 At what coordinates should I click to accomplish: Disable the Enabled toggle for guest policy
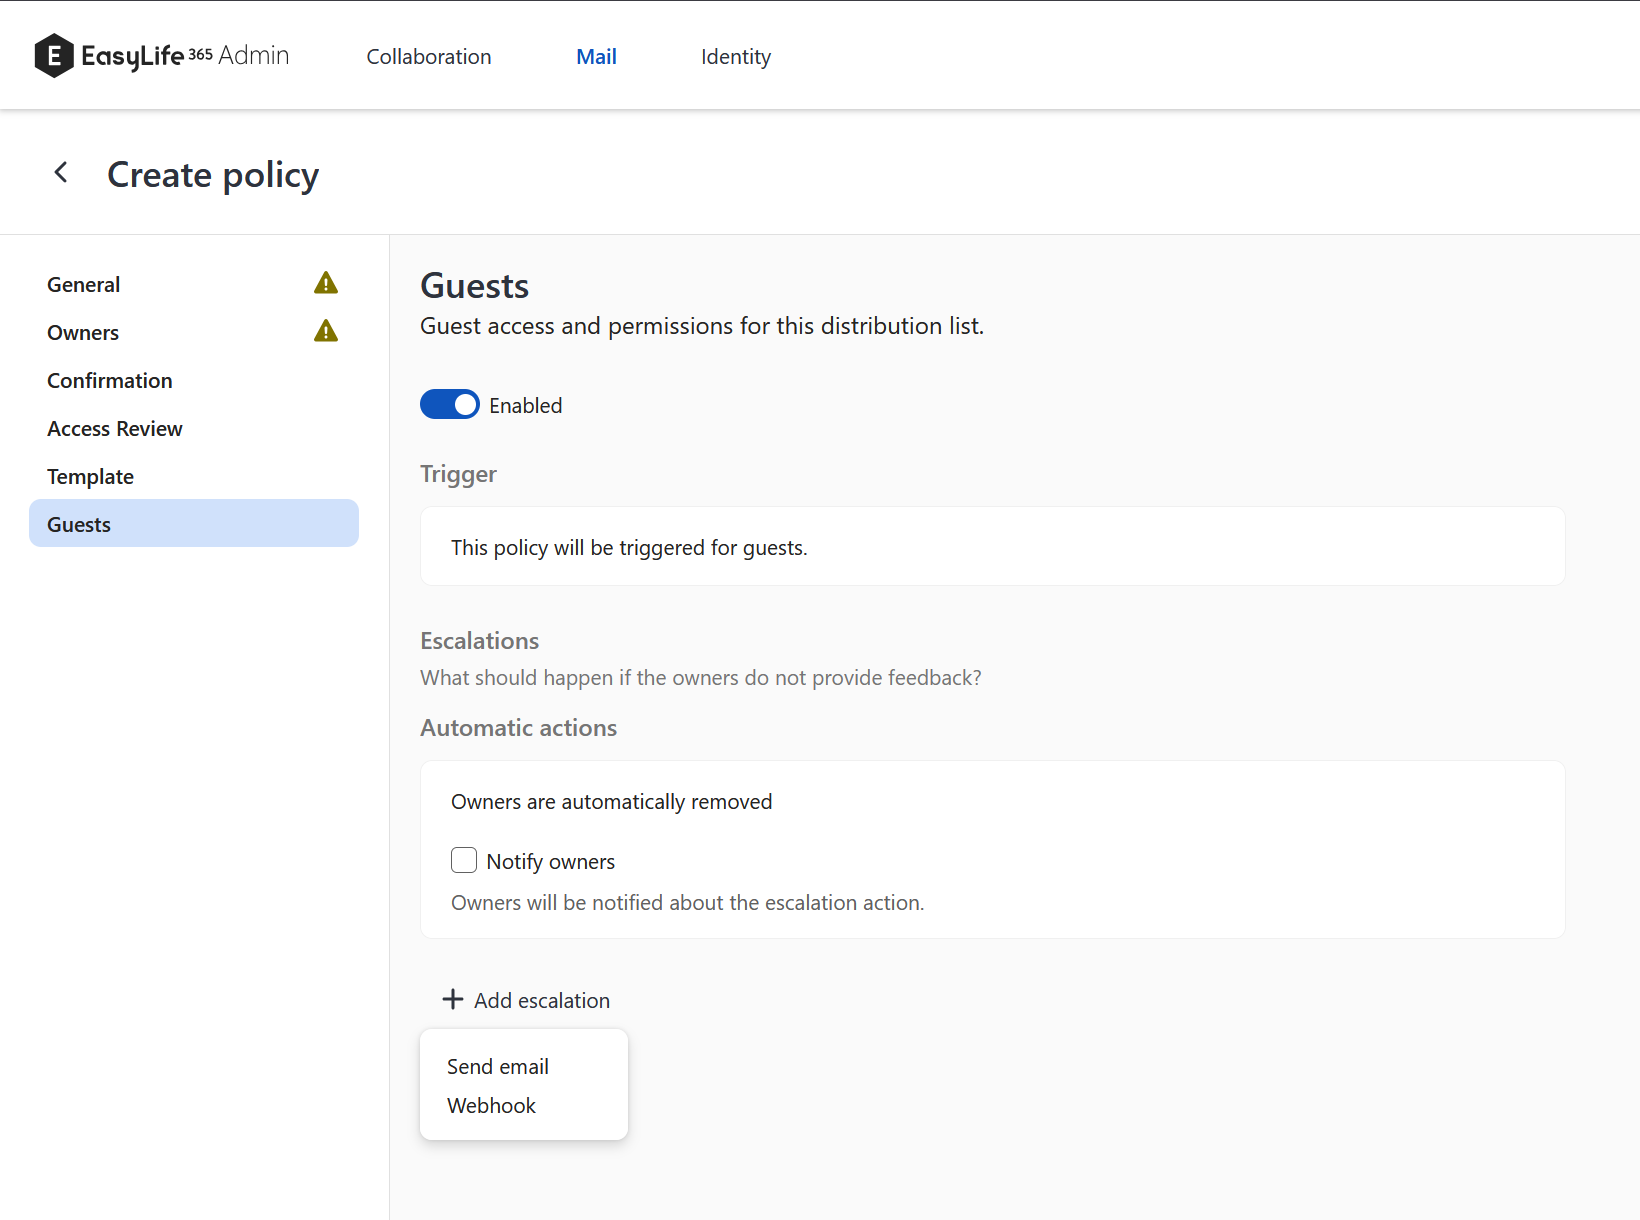(x=449, y=404)
